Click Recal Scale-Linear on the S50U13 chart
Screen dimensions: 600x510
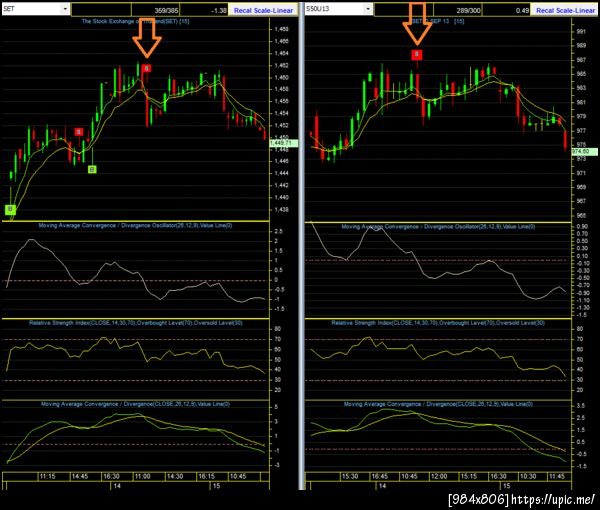coord(565,11)
